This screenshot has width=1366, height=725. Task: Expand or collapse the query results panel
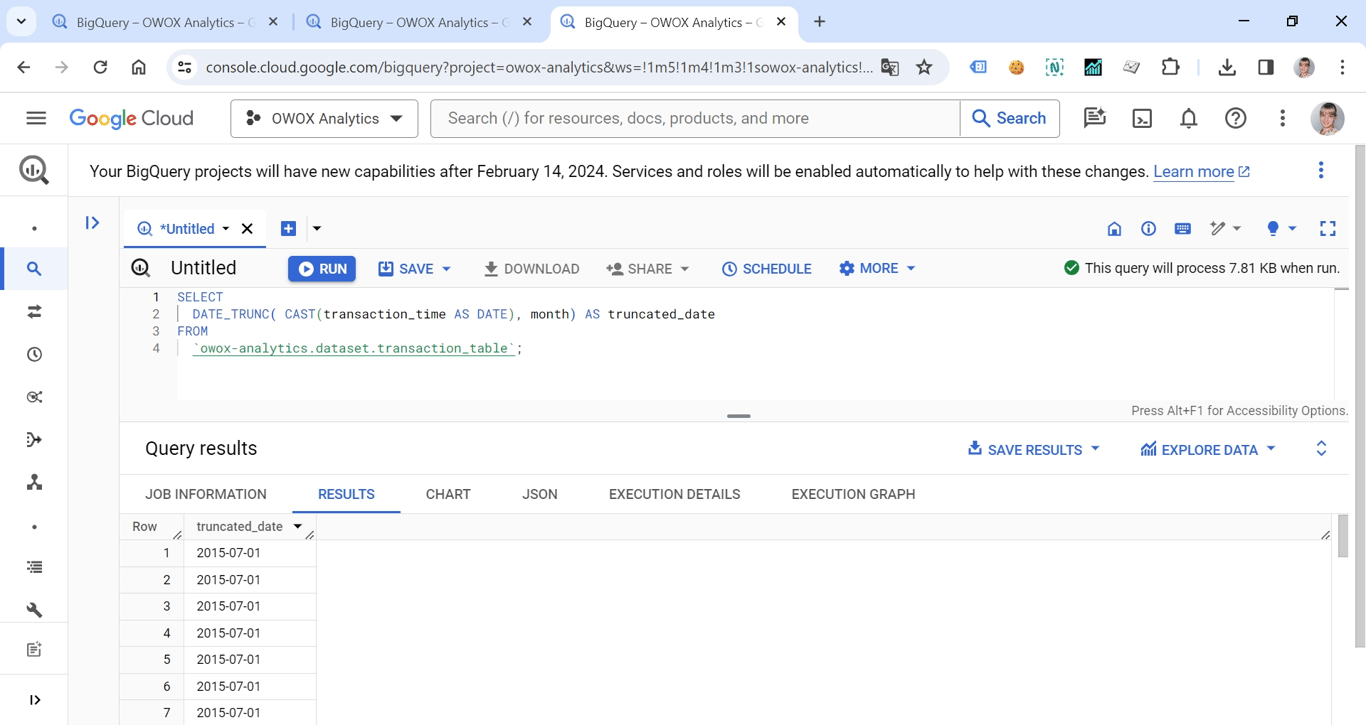point(1321,449)
